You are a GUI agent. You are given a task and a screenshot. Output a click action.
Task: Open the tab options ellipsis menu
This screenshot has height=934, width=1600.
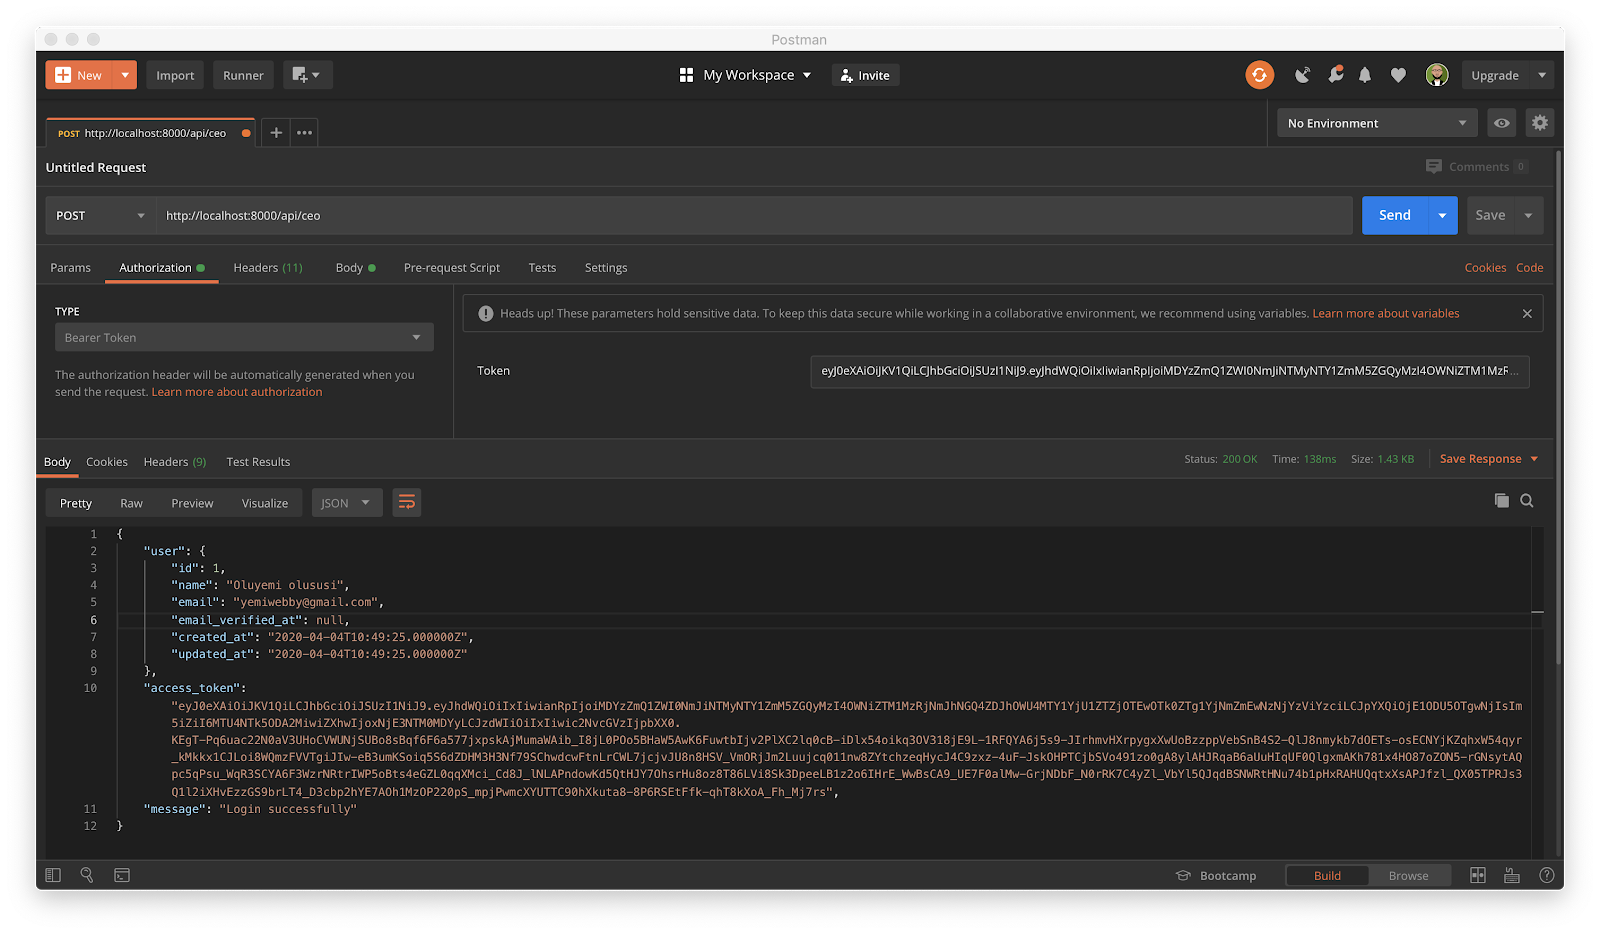[x=305, y=132]
